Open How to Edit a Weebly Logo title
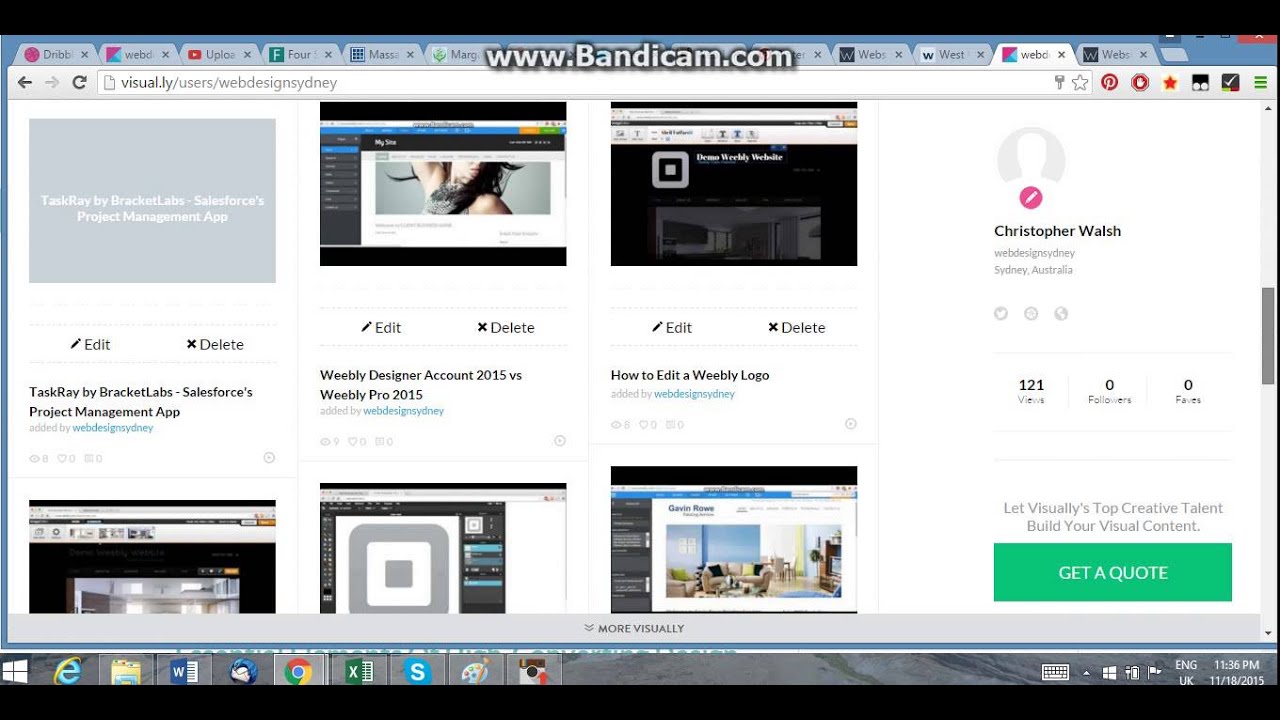Screen dimensions: 1280x720 [x=690, y=375]
